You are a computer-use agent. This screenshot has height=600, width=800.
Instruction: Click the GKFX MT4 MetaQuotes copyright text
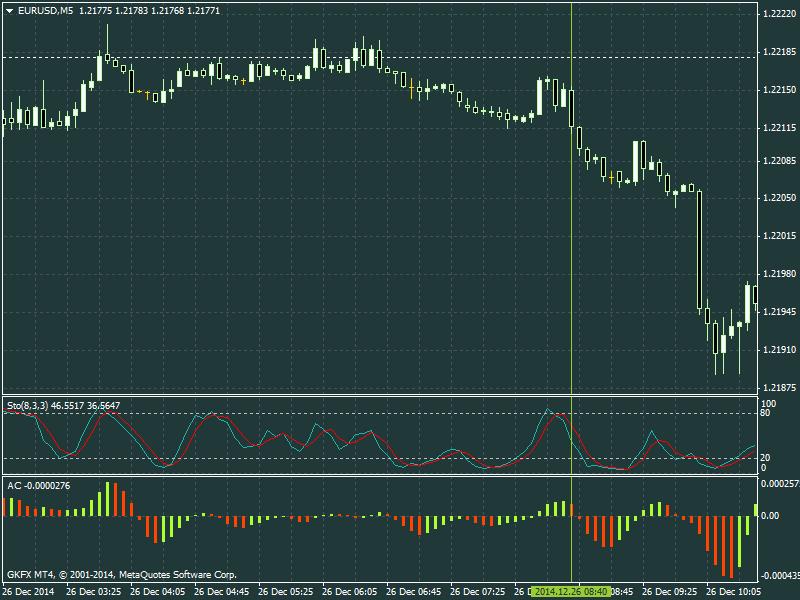(x=122, y=575)
